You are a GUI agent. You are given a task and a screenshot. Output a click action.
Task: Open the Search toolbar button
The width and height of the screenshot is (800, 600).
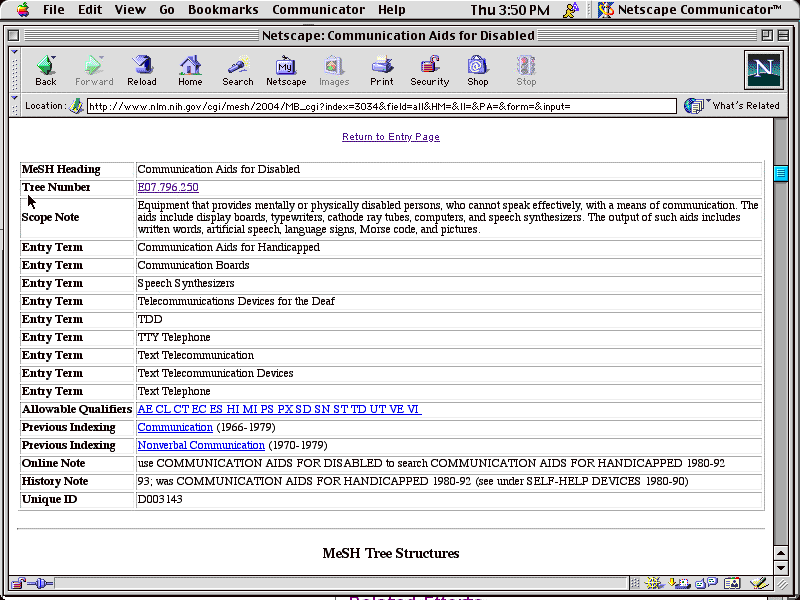pyautogui.click(x=238, y=70)
